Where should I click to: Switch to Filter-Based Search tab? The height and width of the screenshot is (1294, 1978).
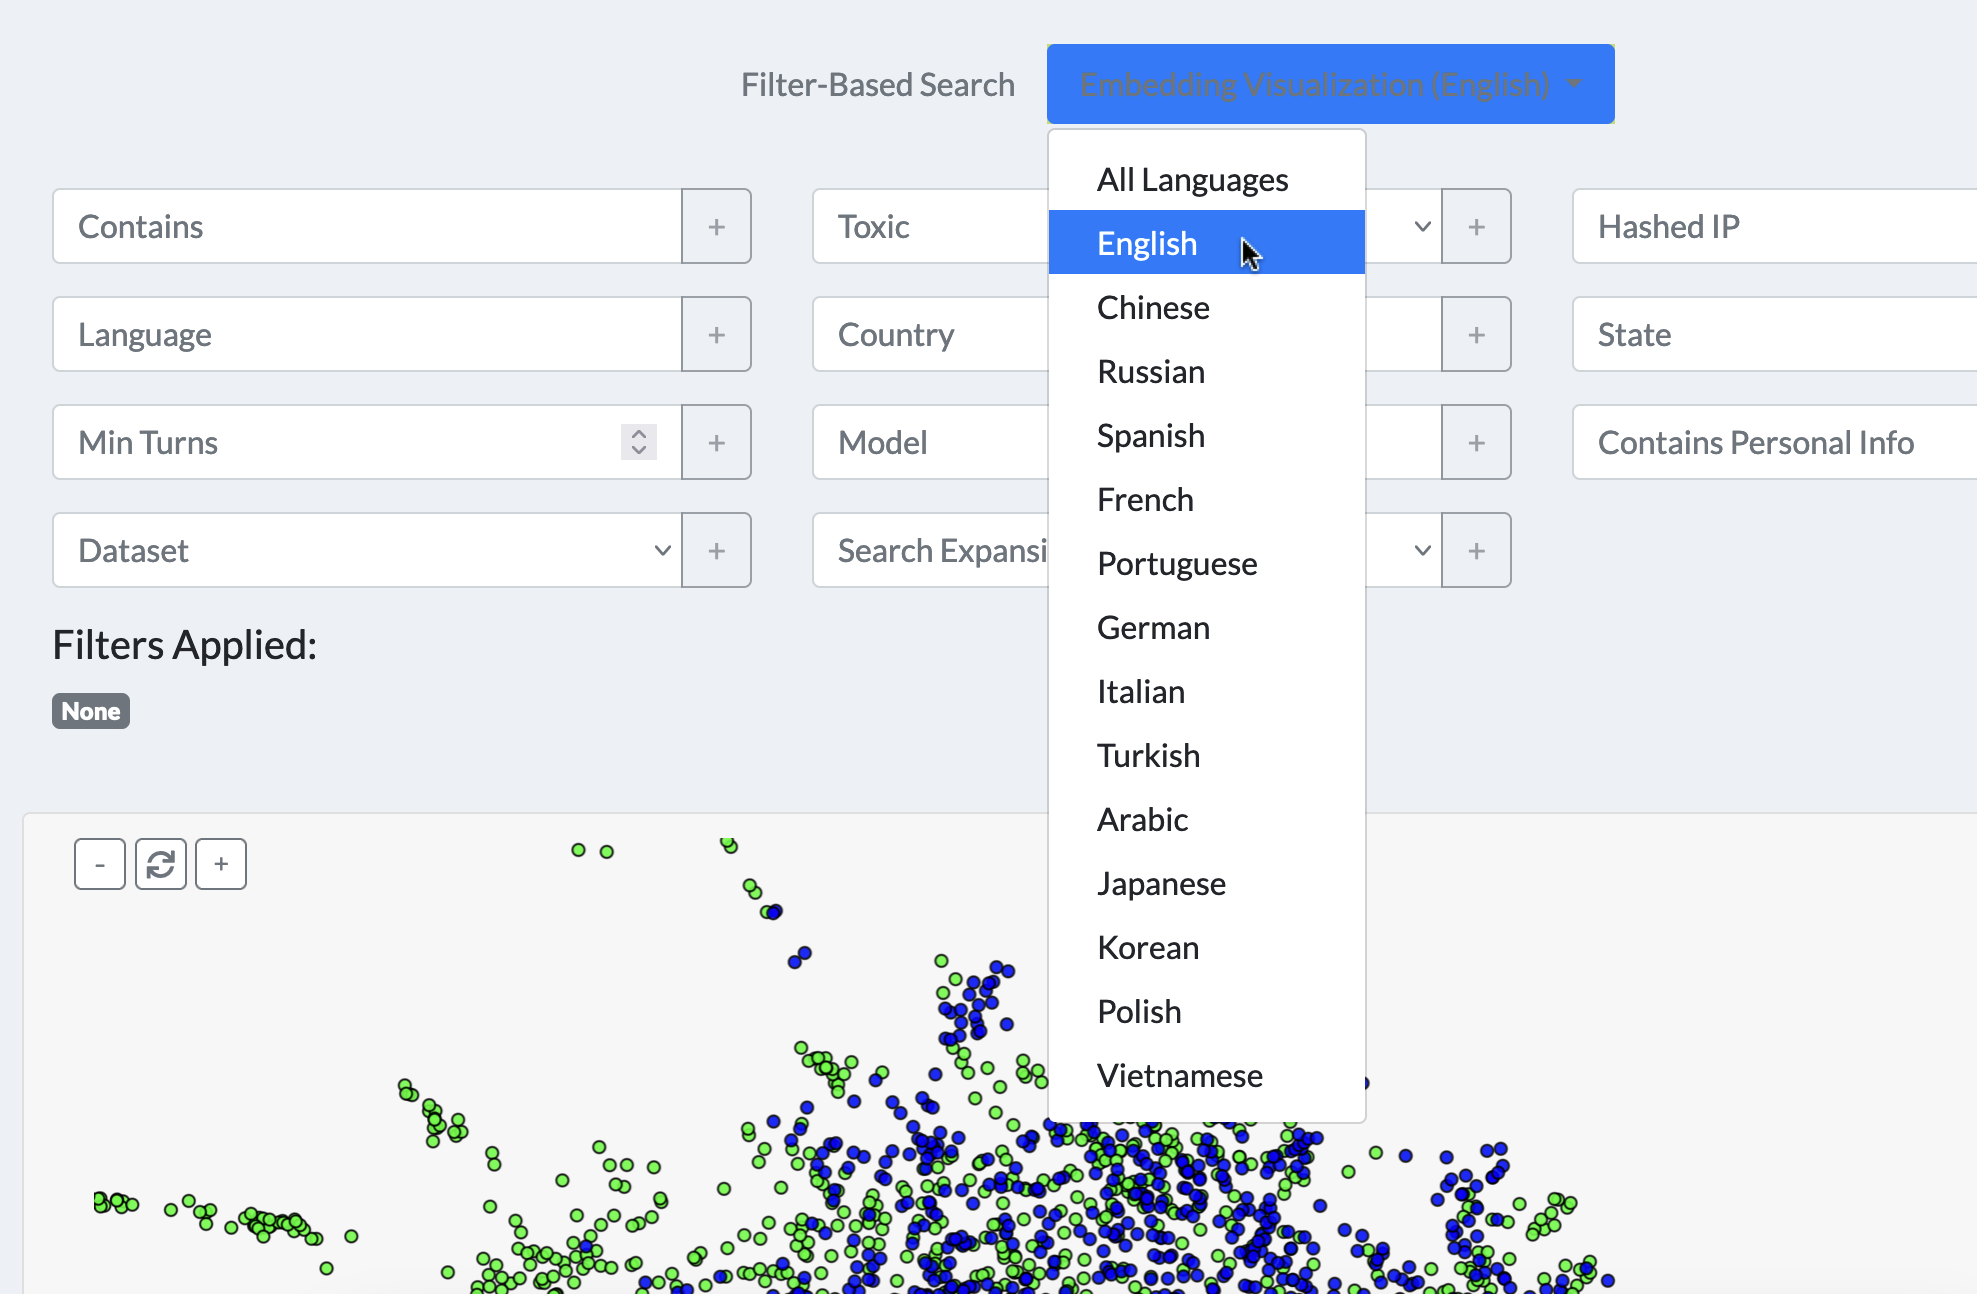(877, 85)
